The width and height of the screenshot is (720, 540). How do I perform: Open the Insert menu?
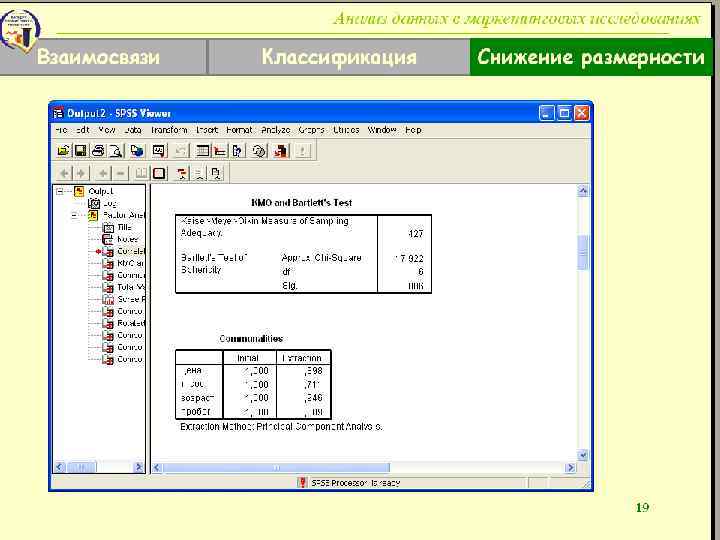click(207, 130)
